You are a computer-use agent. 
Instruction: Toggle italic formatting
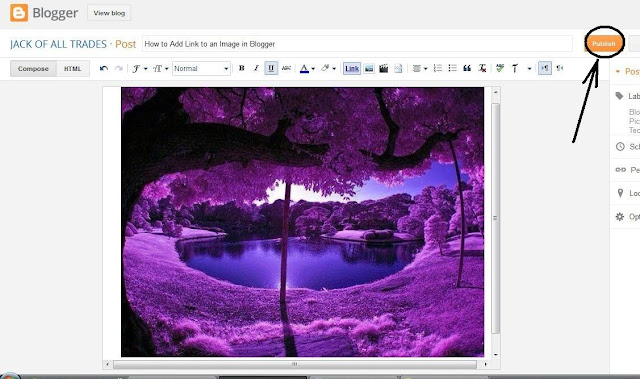256,68
